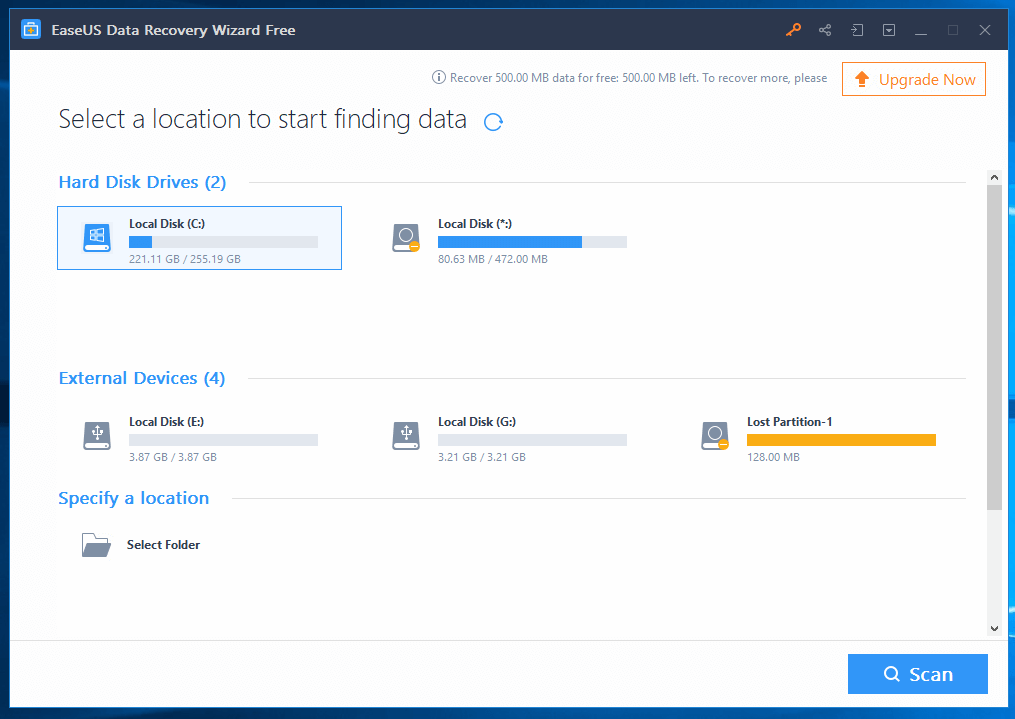Open the title bar dropdown menu icon
Screen dimensions: 1015x719
coord(889,30)
